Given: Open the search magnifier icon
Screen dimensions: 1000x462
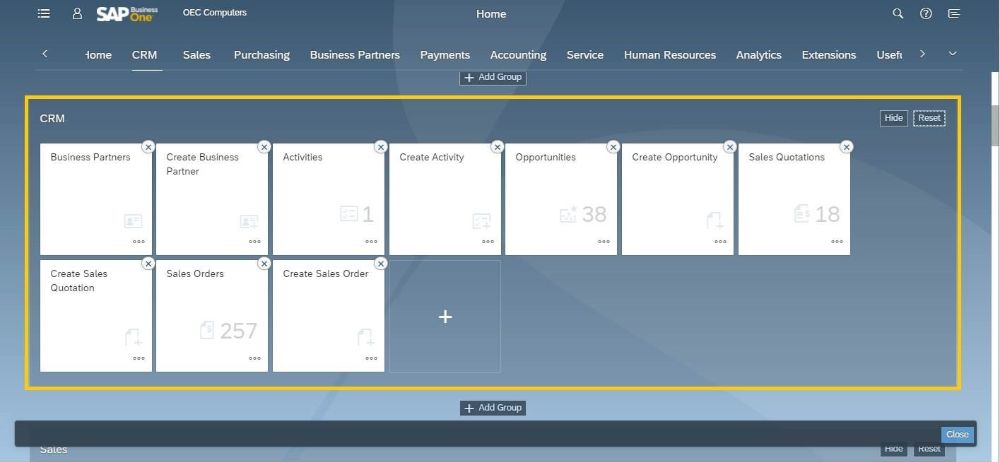Looking at the screenshot, I should tap(898, 13).
